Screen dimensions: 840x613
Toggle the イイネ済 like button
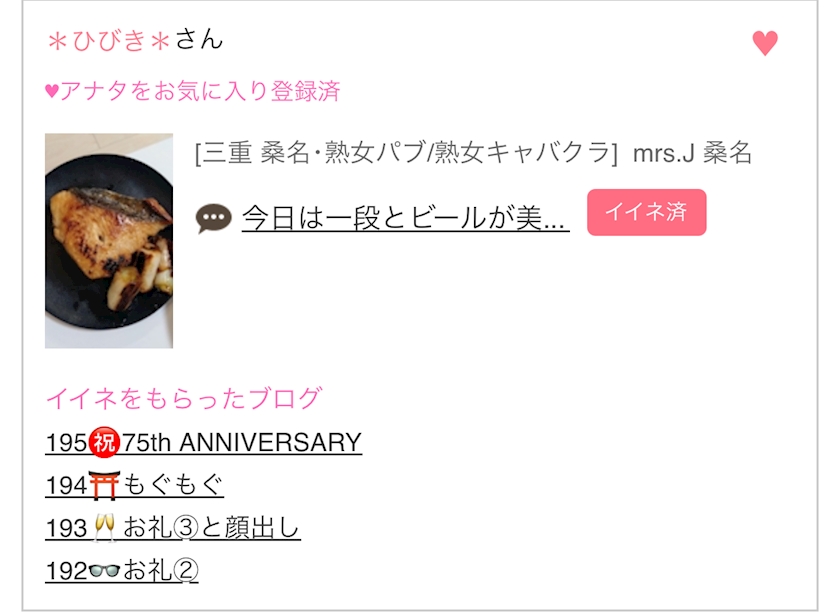[647, 212]
